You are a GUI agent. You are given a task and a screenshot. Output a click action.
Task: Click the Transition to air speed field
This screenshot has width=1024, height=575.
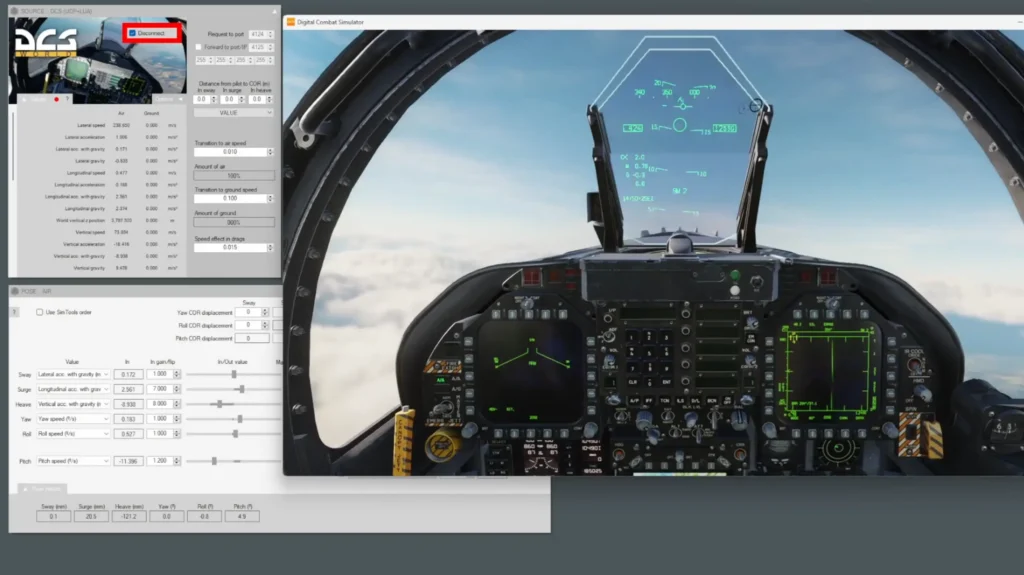coord(233,152)
